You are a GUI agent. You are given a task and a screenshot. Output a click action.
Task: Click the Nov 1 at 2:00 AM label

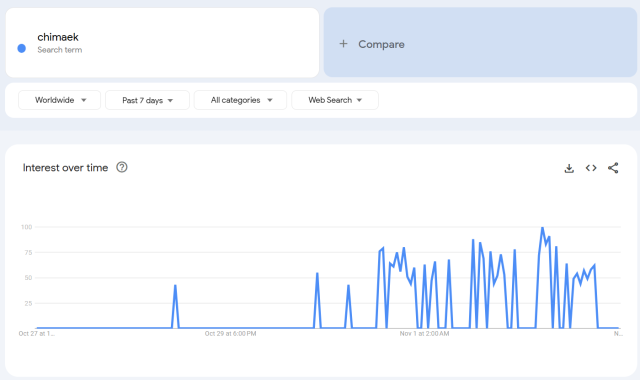[x=424, y=333]
